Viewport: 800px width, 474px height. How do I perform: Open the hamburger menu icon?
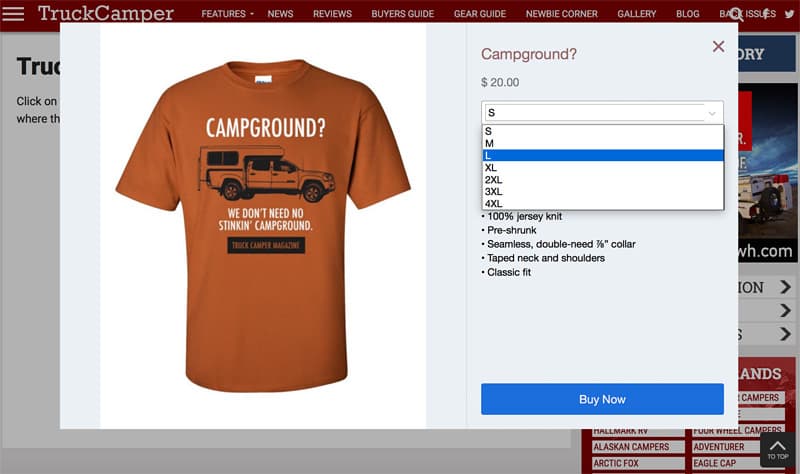click(x=13, y=13)
